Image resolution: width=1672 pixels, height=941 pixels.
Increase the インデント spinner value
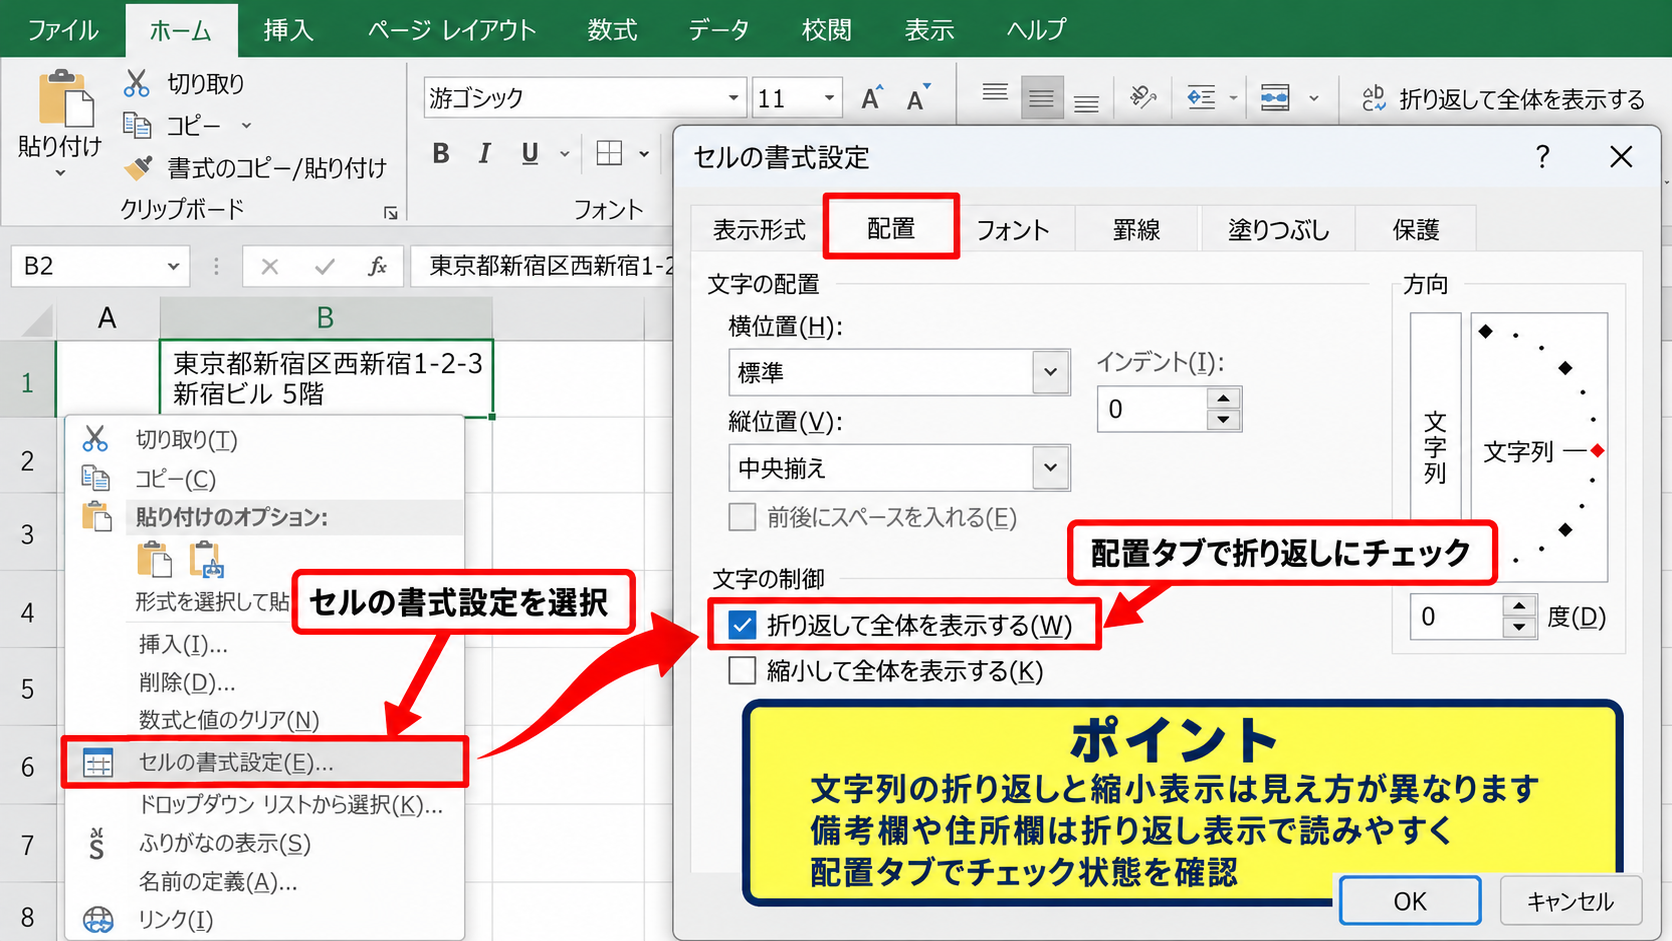[x=1222, y=398]
